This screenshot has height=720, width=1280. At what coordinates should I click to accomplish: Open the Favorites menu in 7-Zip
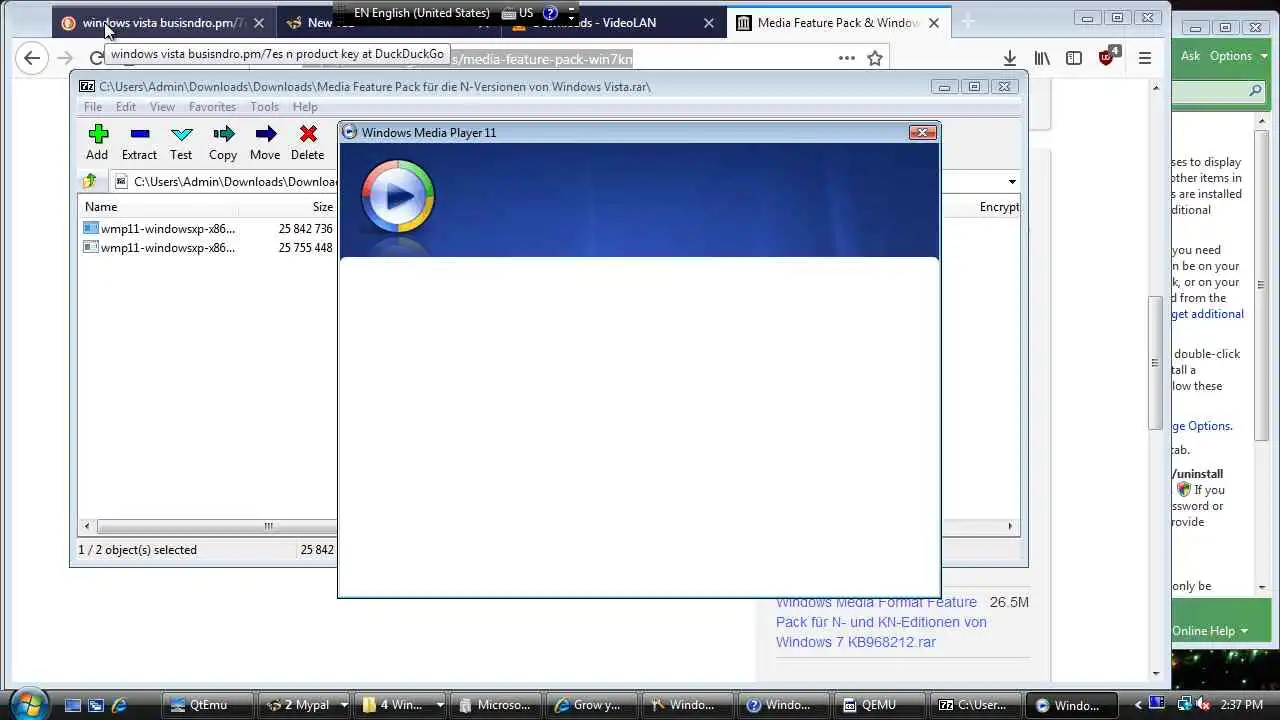[212, 107]
